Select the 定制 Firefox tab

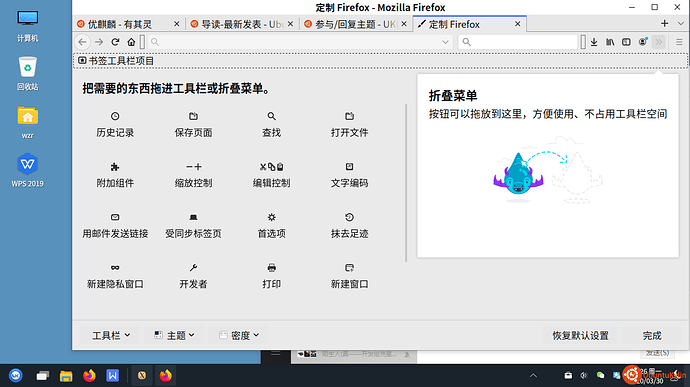coord(469,24)
